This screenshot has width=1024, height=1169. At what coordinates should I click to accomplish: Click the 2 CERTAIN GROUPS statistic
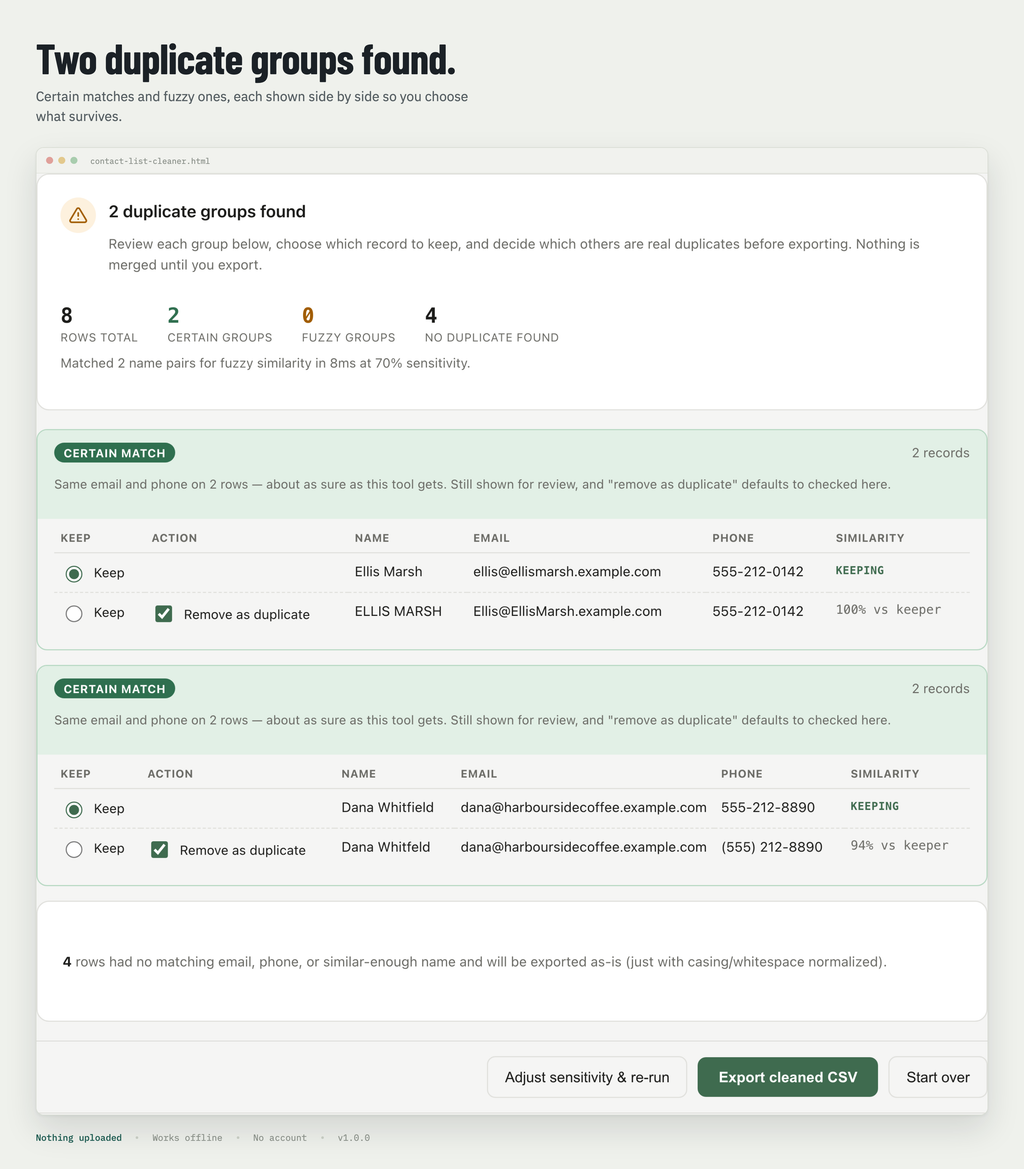pyautogui.click(x=220, y=324)
